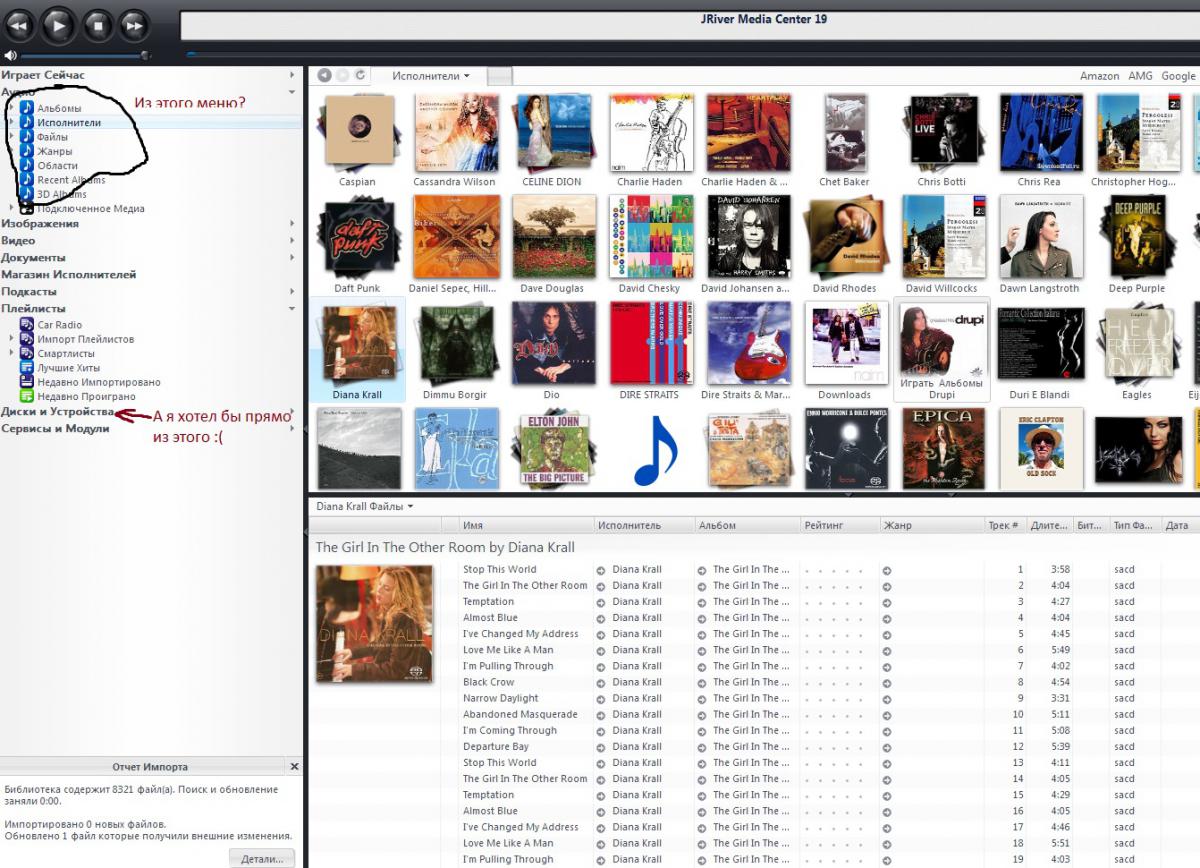Mute audio via the speaker icon

[10, 55]
